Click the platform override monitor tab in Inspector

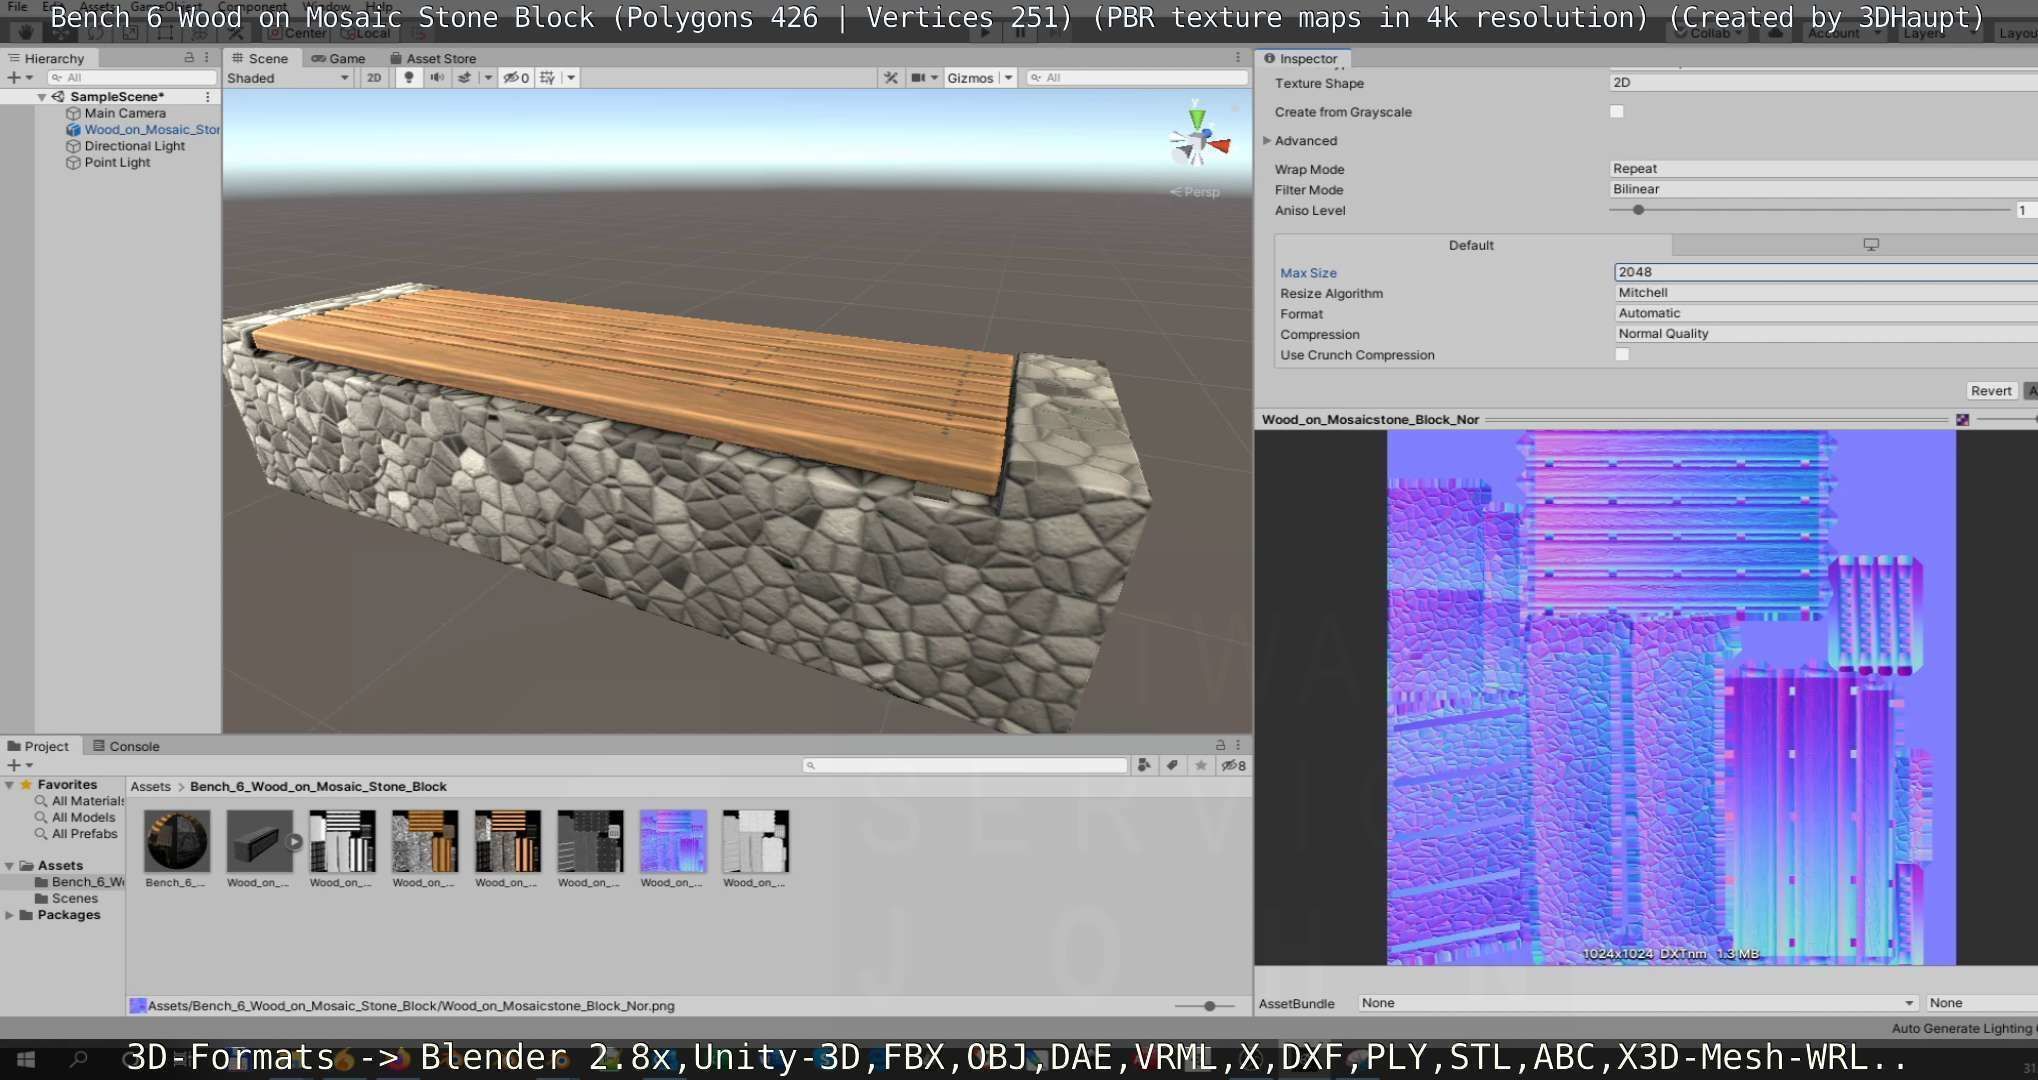(1870, 245)
